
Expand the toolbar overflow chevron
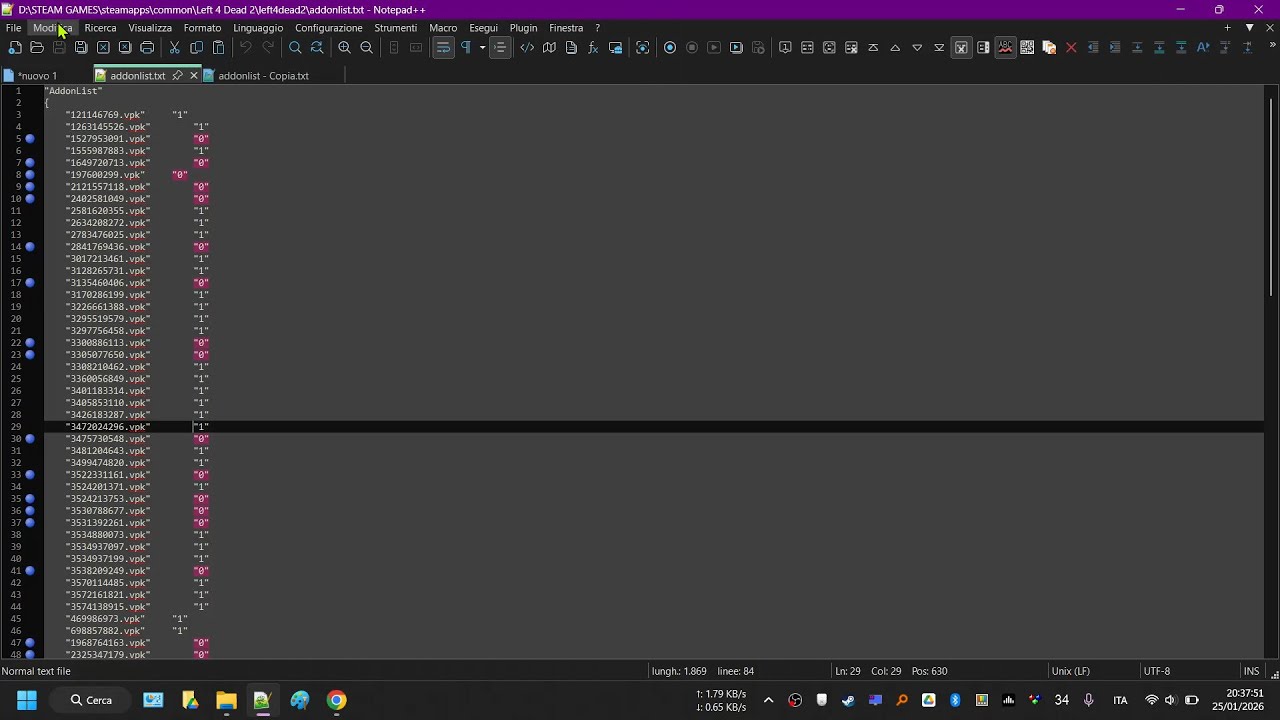pos(1271,46)
